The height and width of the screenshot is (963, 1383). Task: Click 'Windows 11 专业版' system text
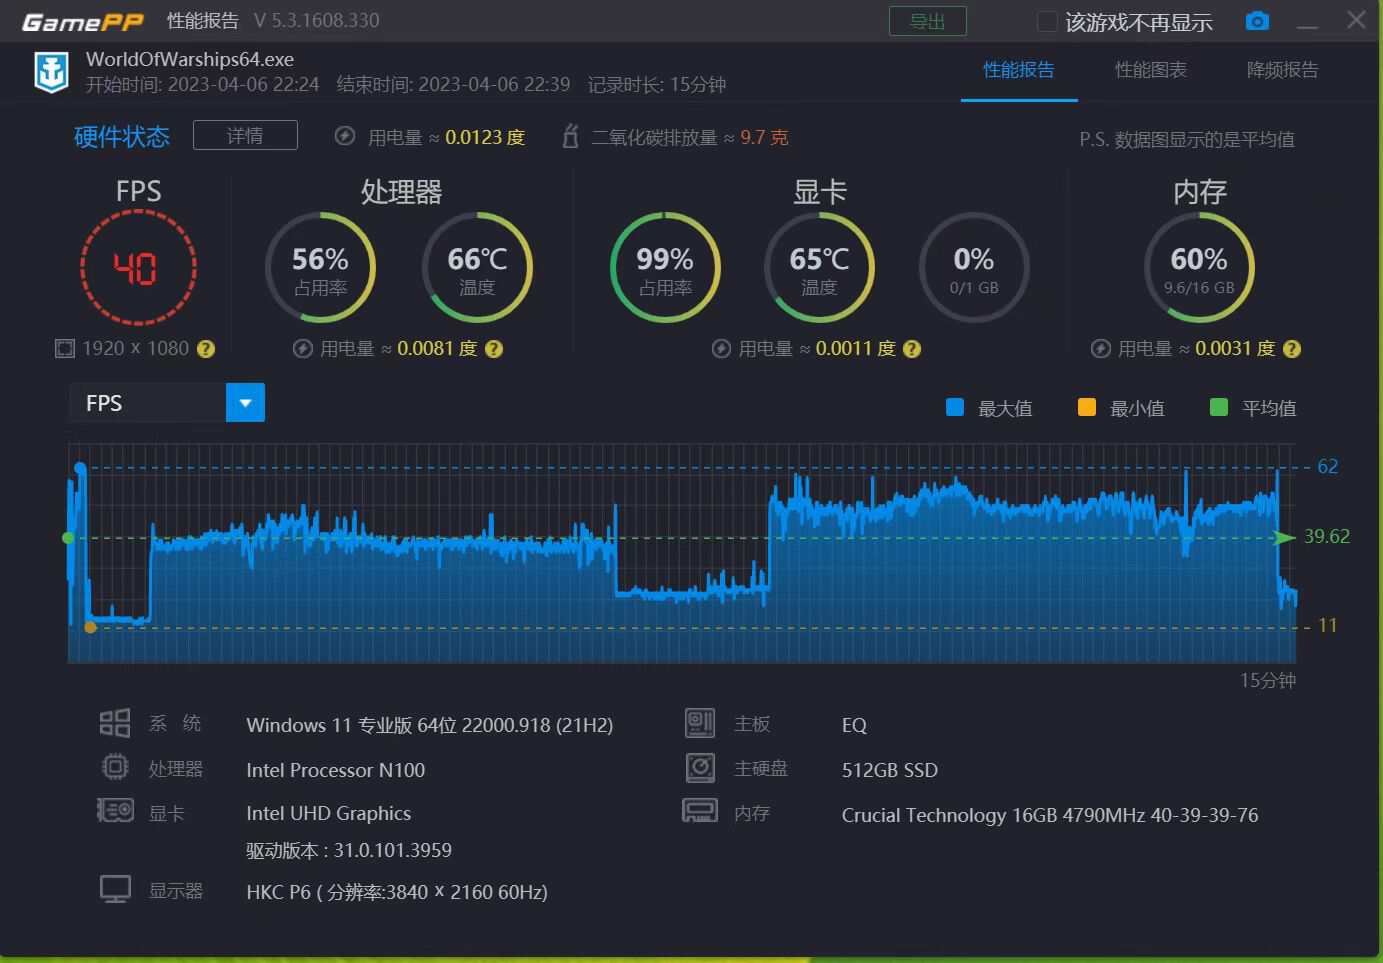click(x=430, y=725)
